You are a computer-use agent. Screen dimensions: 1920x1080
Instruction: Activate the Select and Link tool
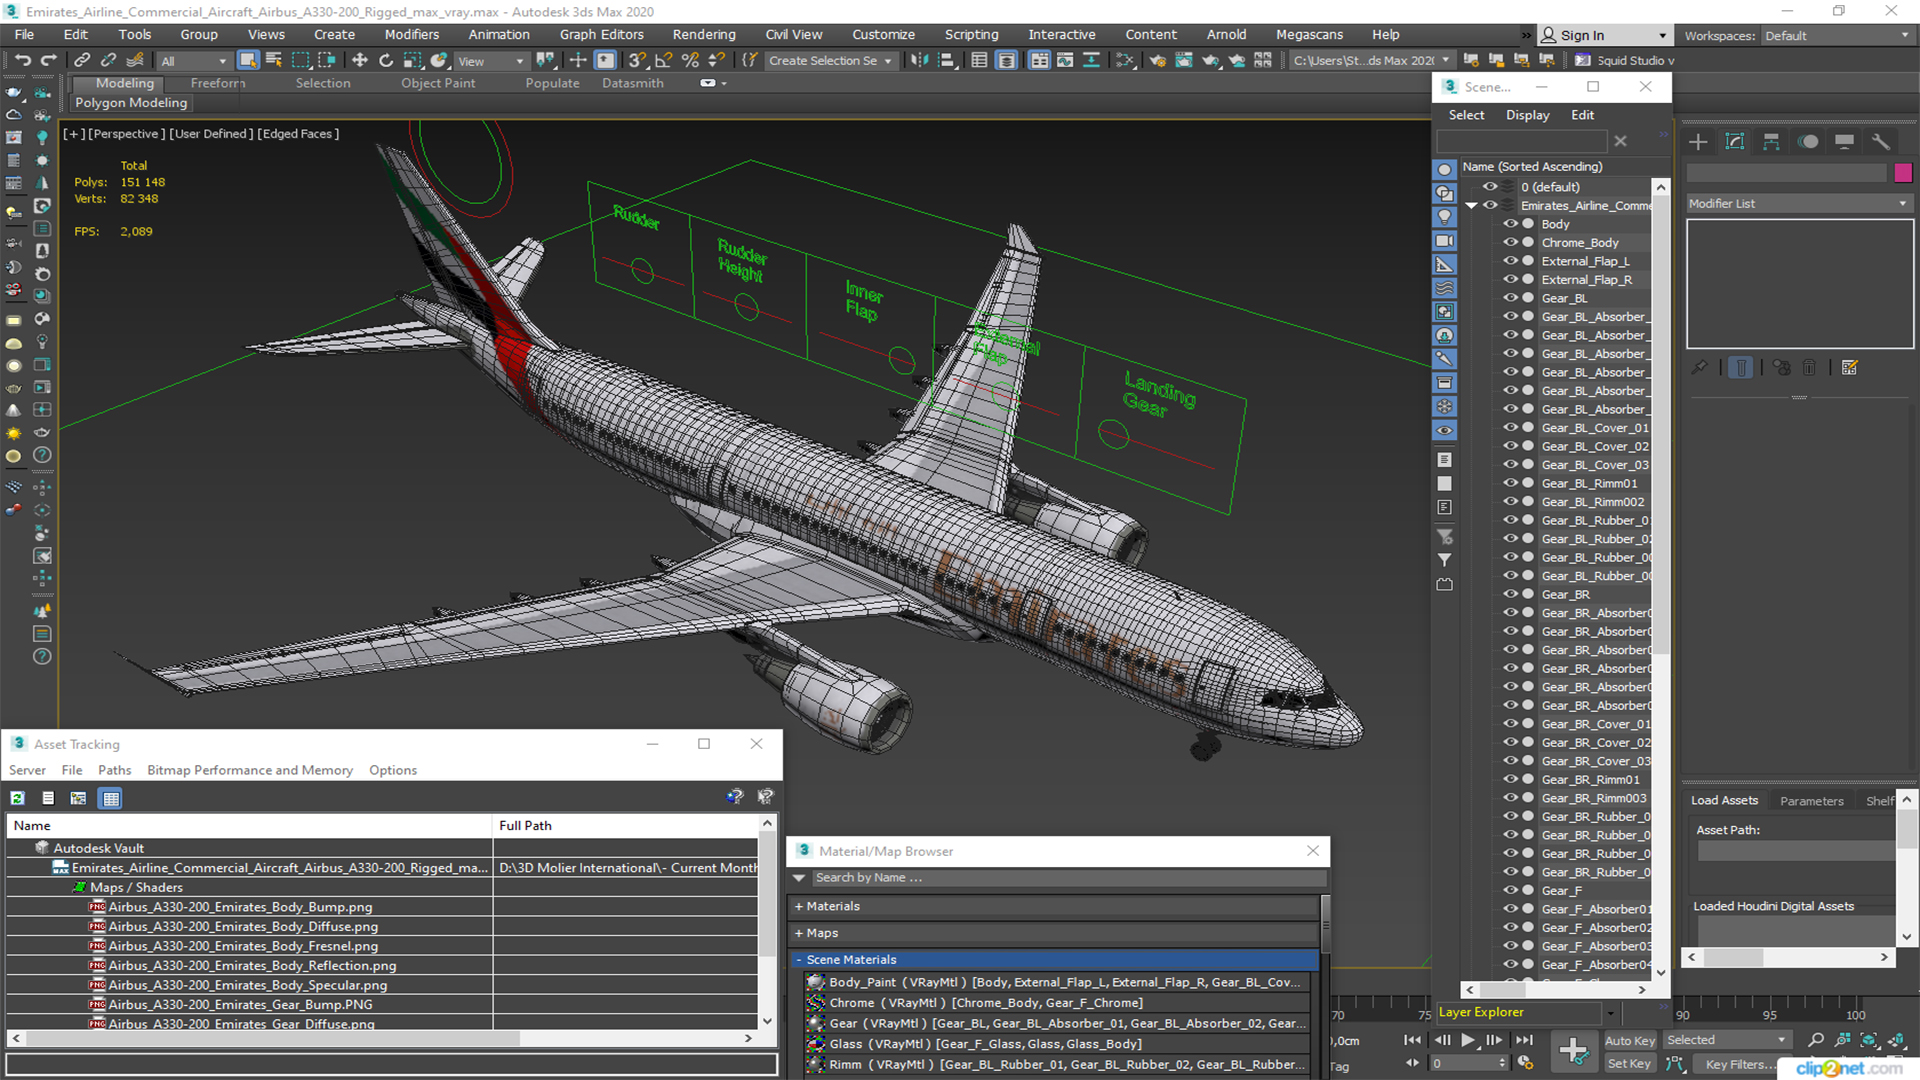(82, 60)
